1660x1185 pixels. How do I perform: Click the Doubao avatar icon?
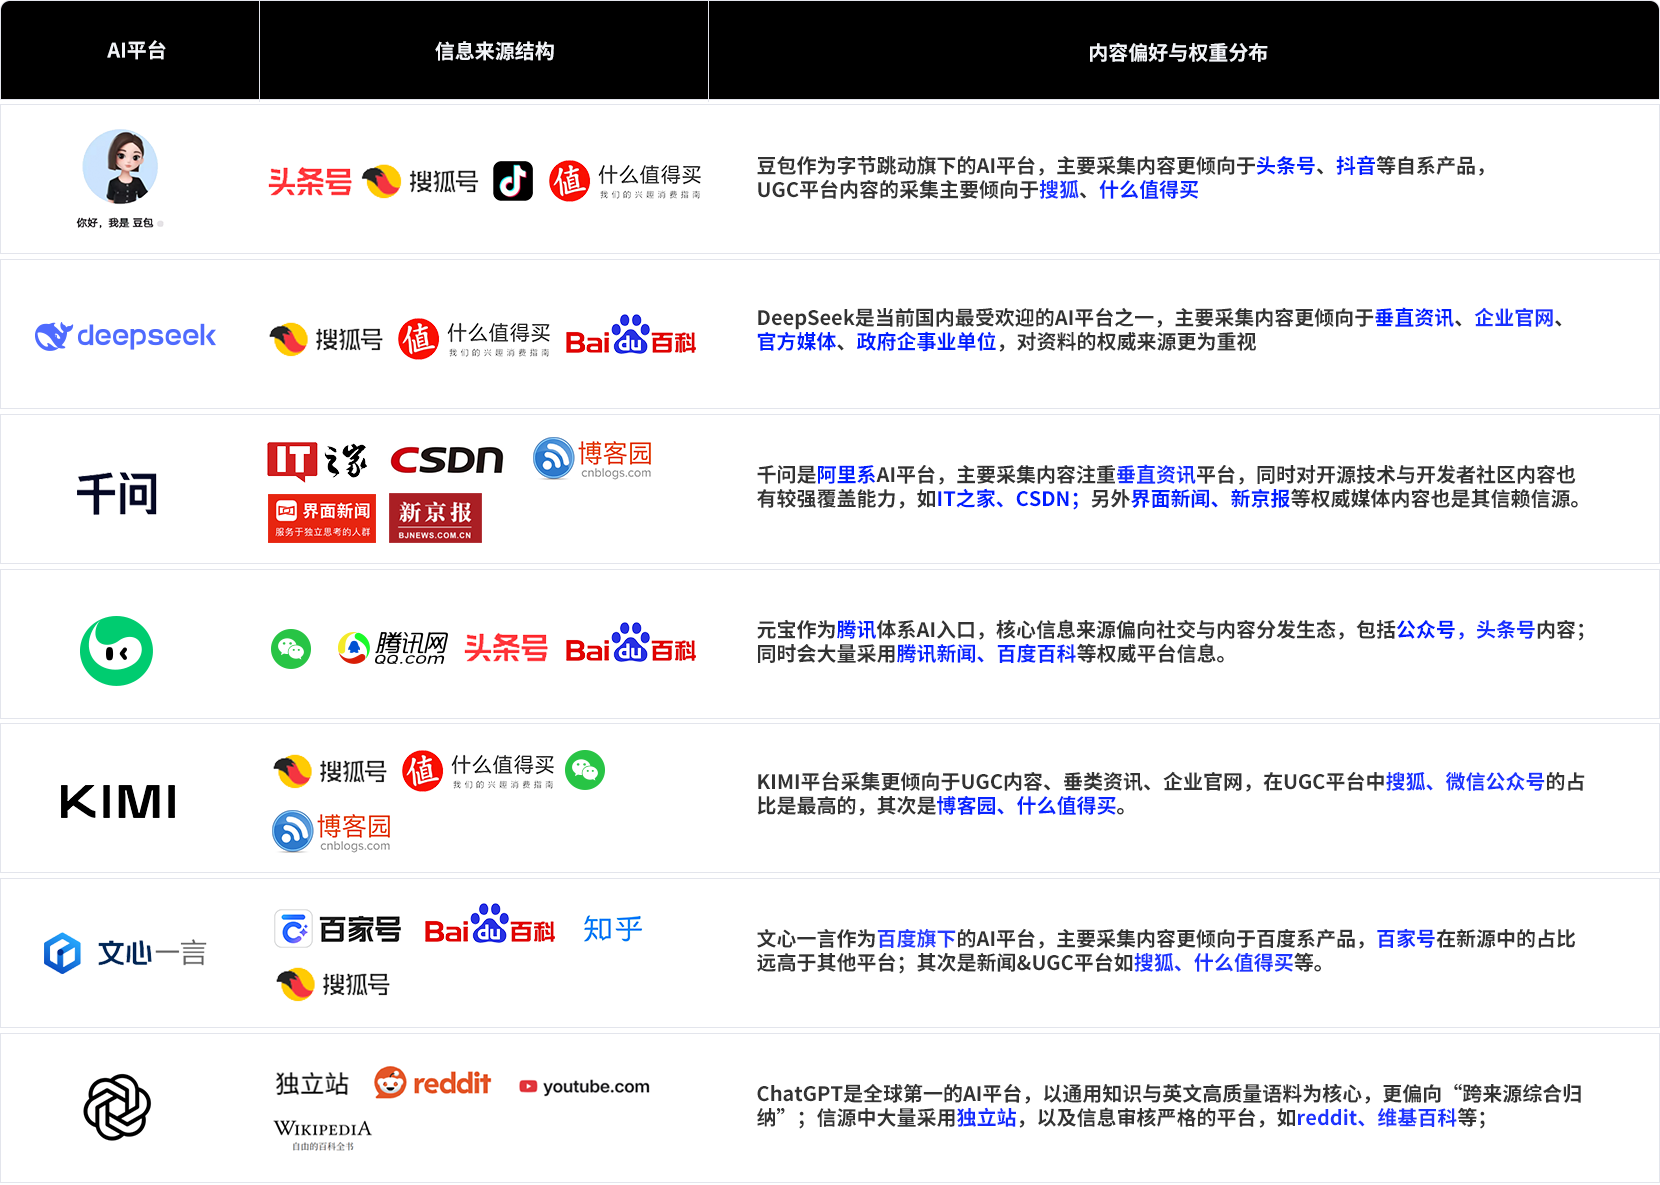pos(120,167)
